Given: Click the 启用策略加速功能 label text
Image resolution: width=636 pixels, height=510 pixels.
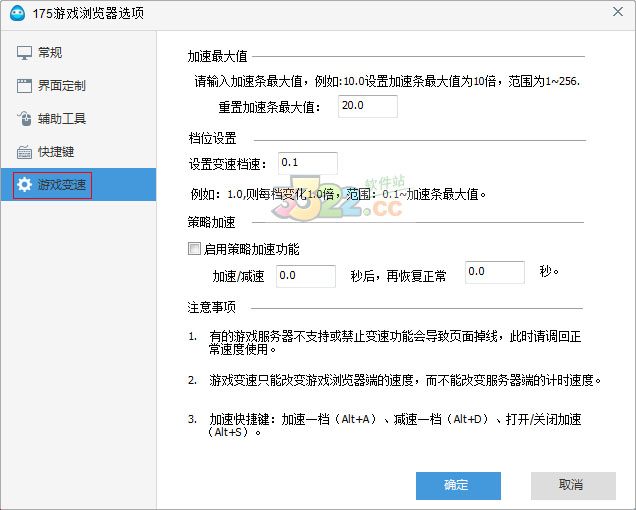Looking at the screenshot, I should 251,249.
